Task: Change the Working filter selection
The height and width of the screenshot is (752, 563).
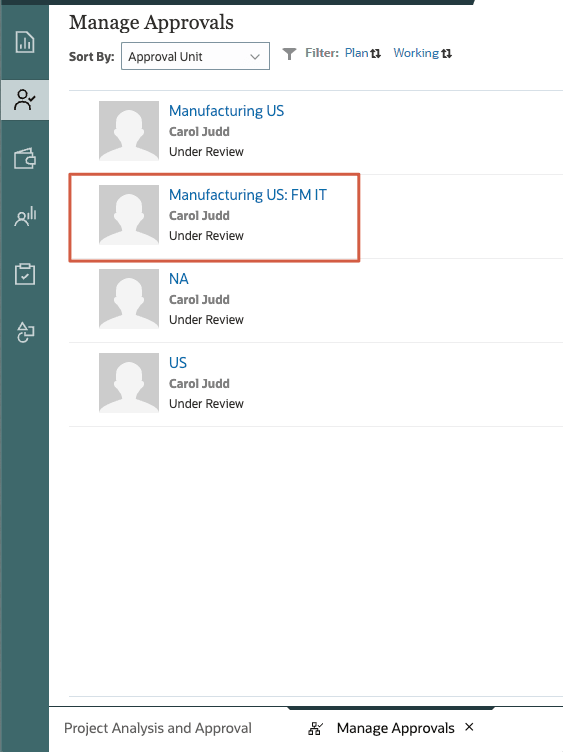Action: coord(422,53)
